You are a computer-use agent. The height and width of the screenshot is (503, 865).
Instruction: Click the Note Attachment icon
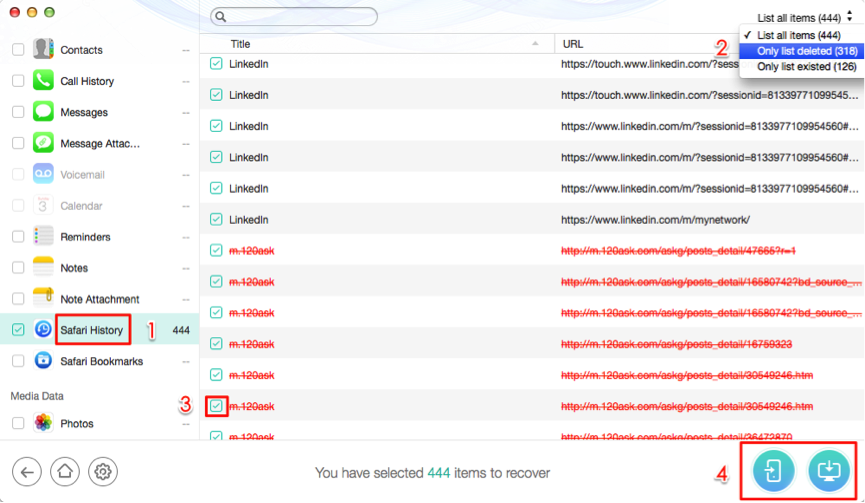point(43,298)
